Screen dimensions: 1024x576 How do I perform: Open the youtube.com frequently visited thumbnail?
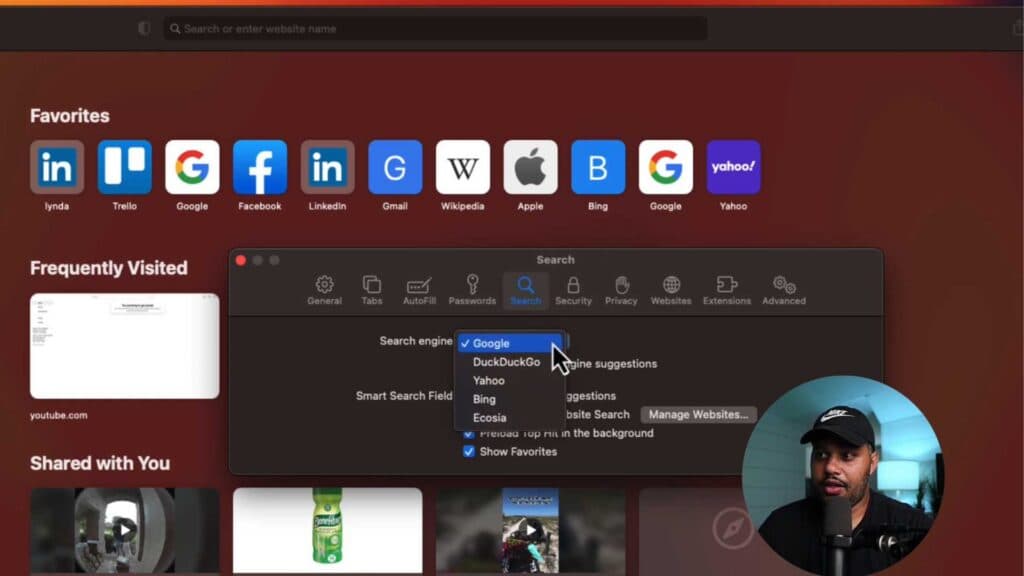point(125,345)
